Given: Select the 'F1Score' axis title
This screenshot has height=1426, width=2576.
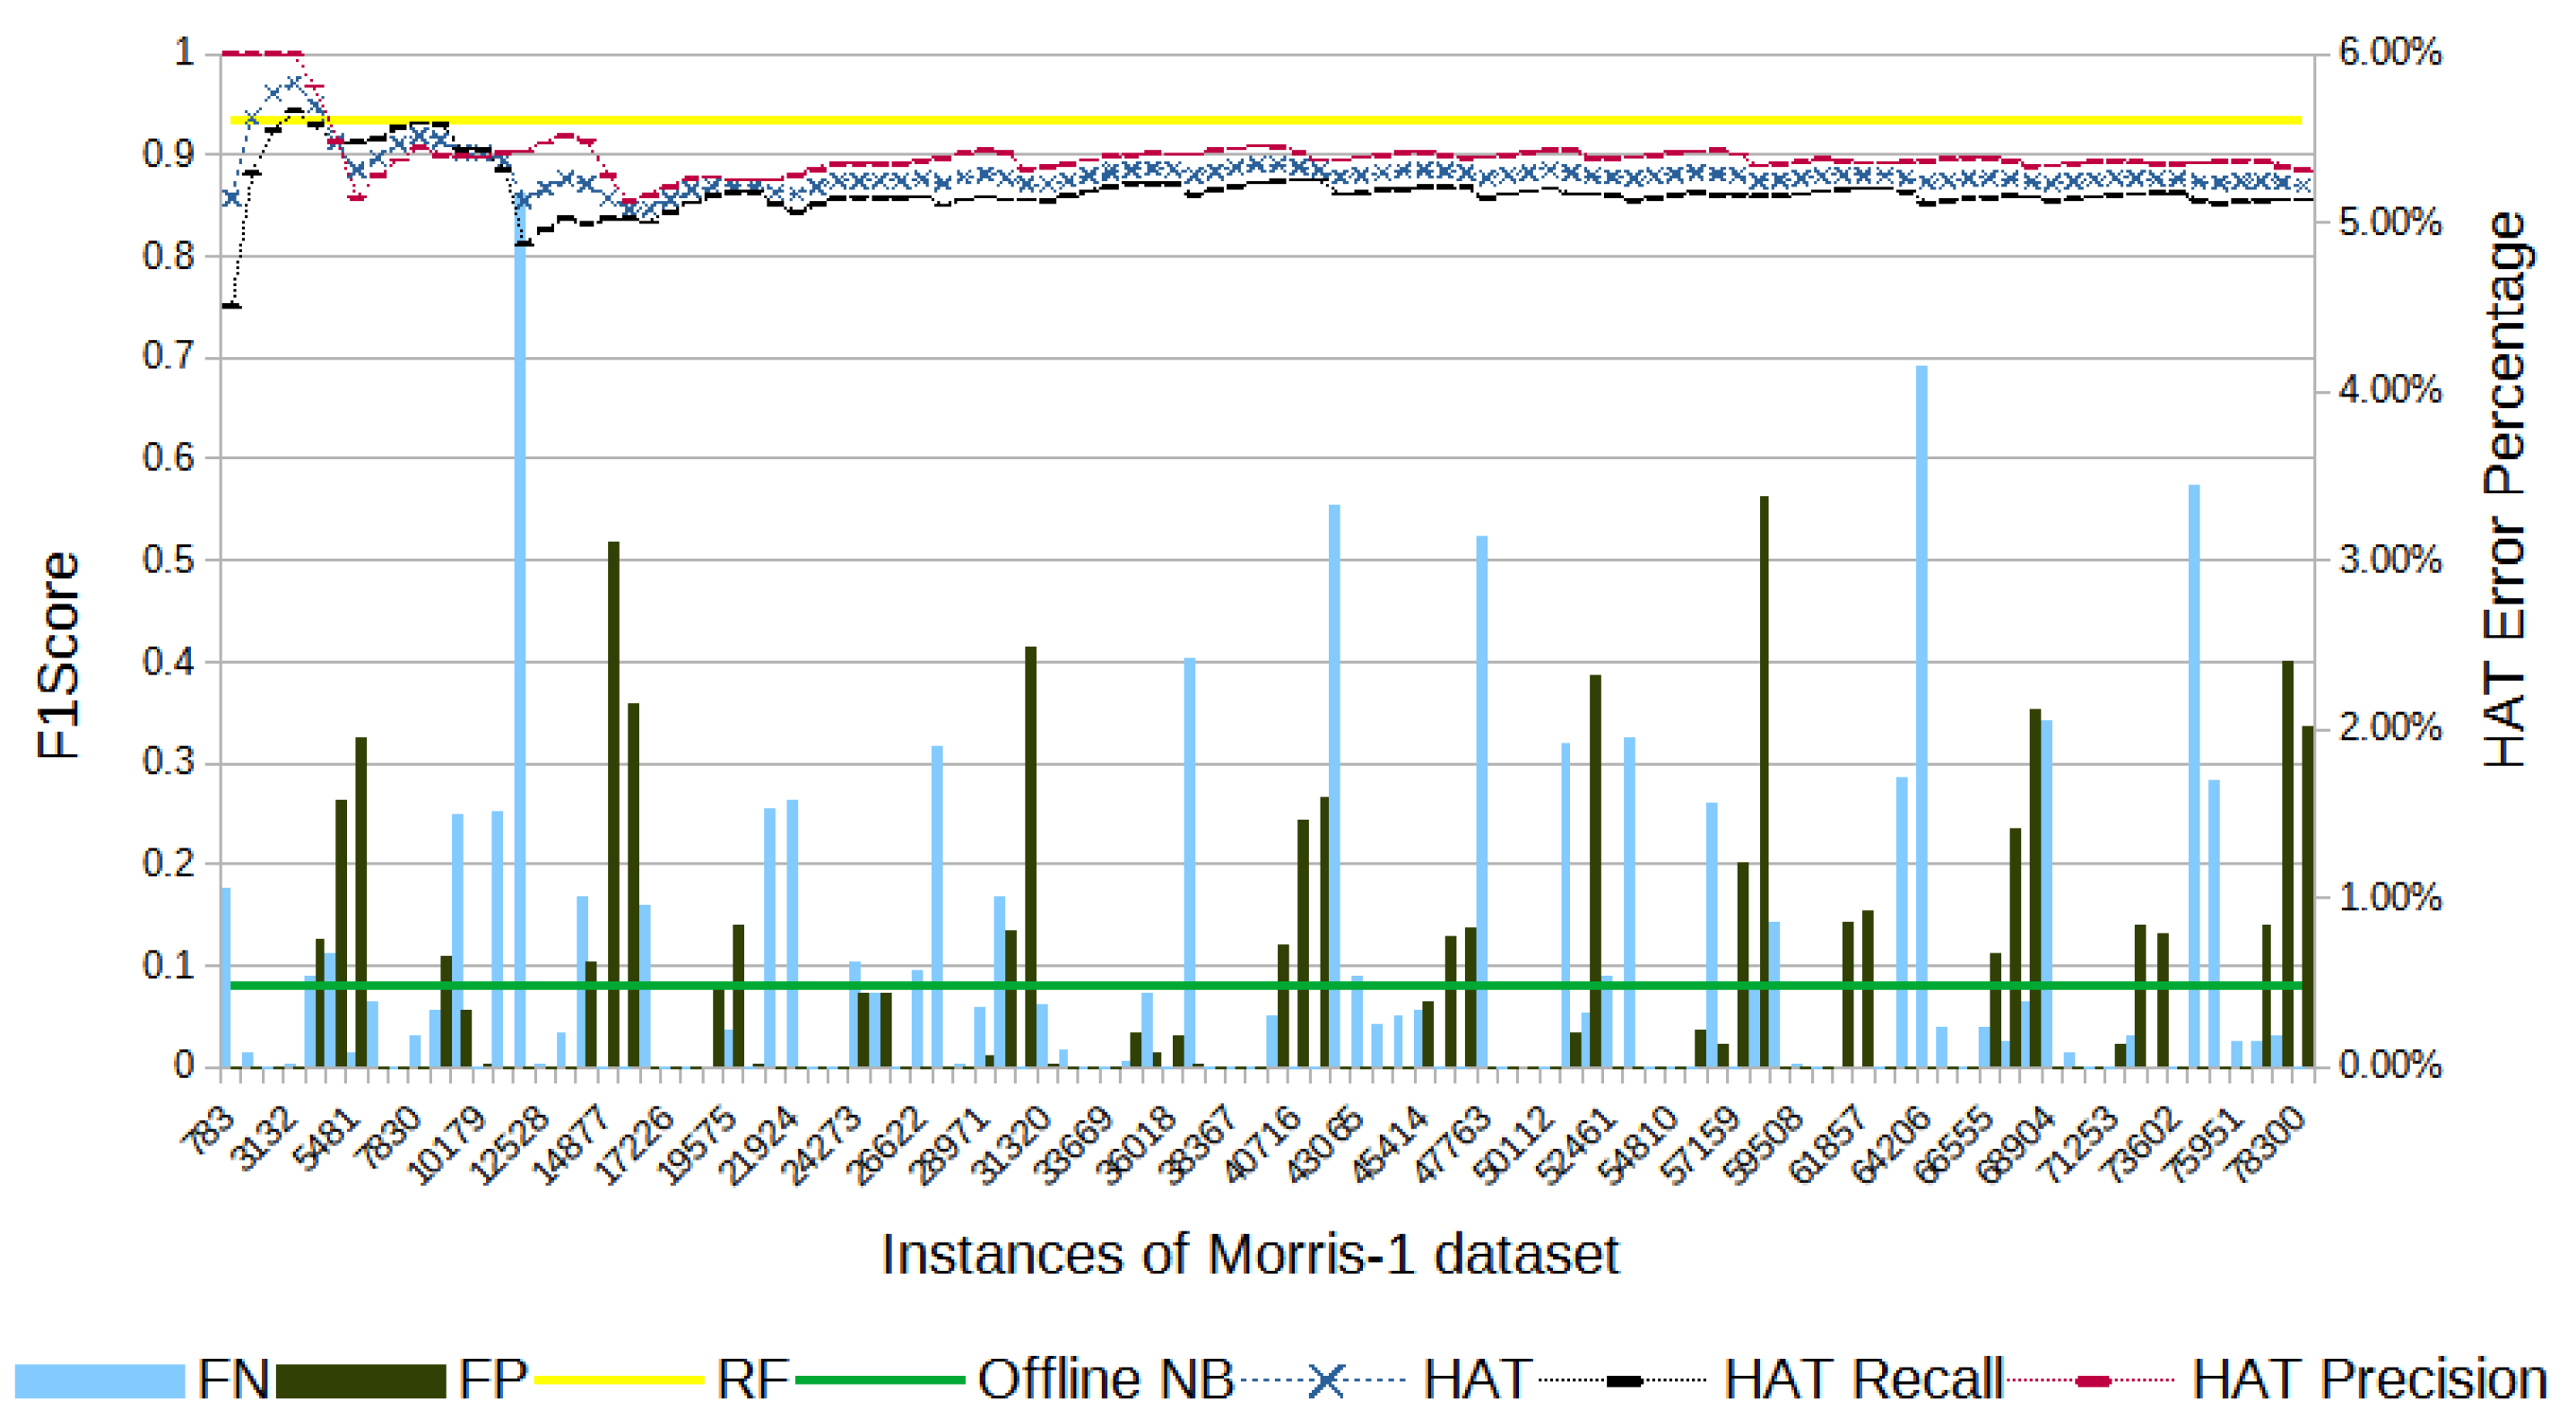Looking at the screenshot, I should point(57,655).
